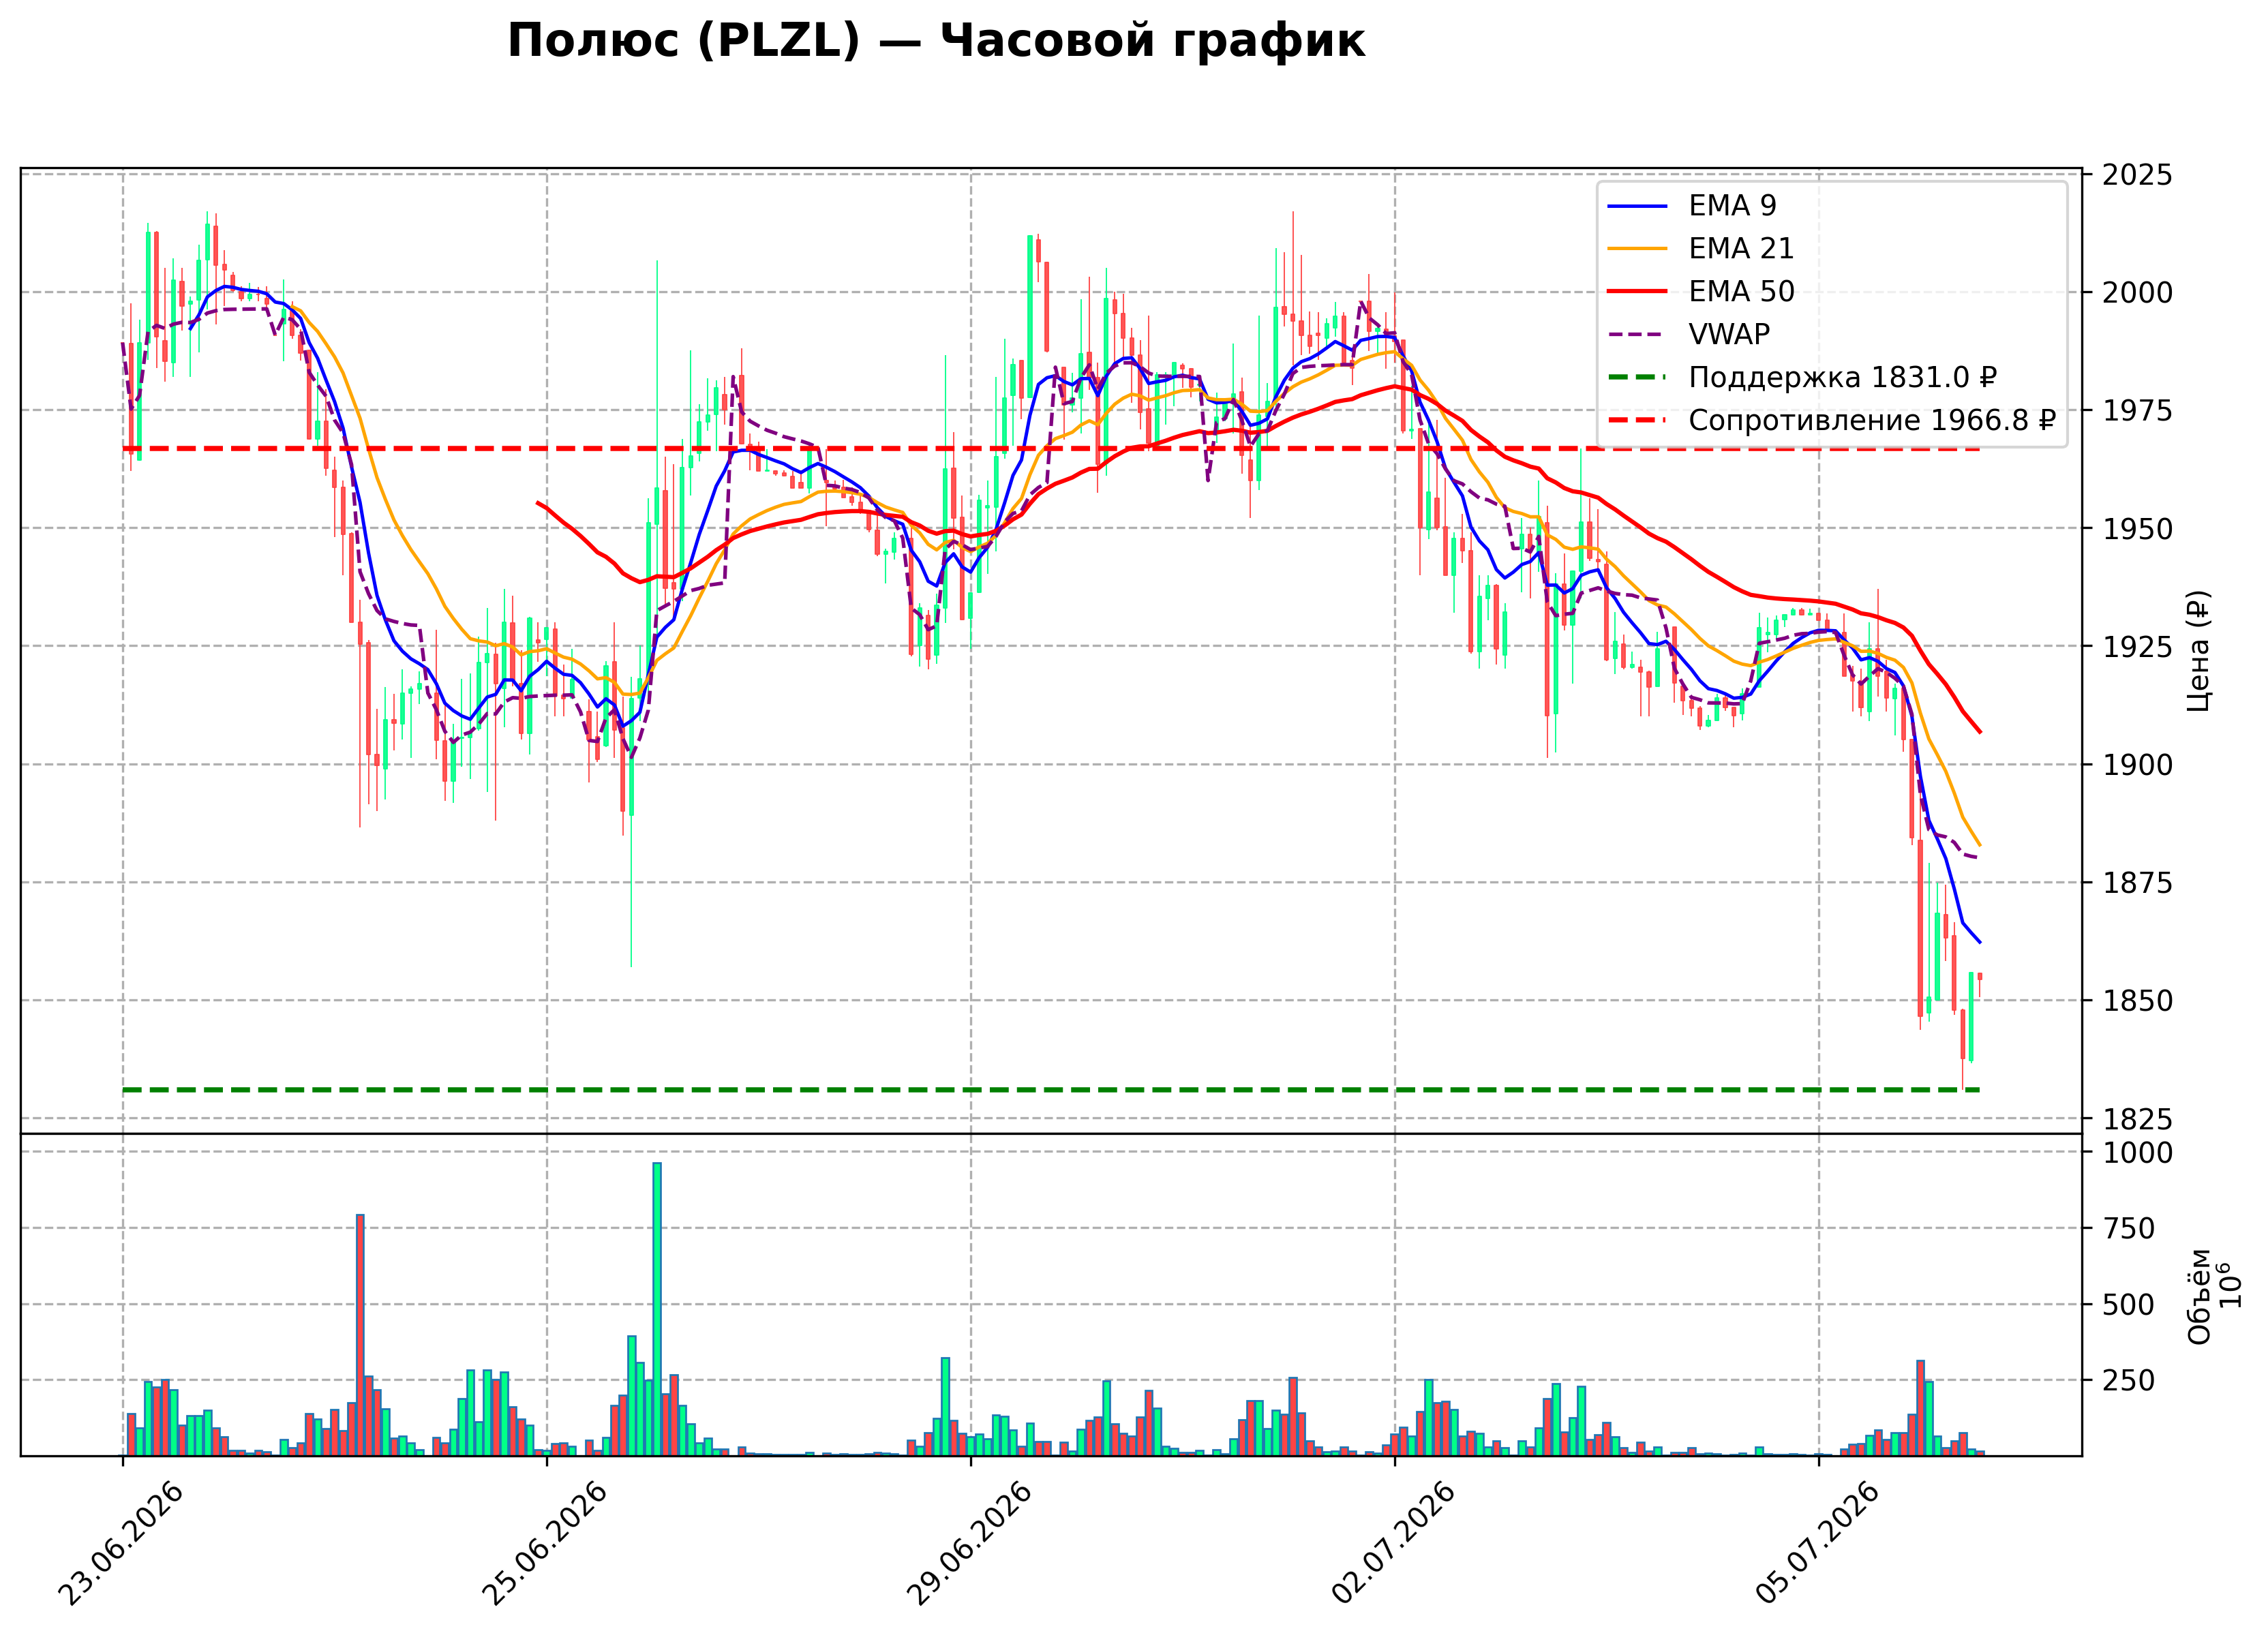This screenshot has width=2268, height=1631.
Task: Click the EMA 9 legend entry
Action: tap(1732, 206)
